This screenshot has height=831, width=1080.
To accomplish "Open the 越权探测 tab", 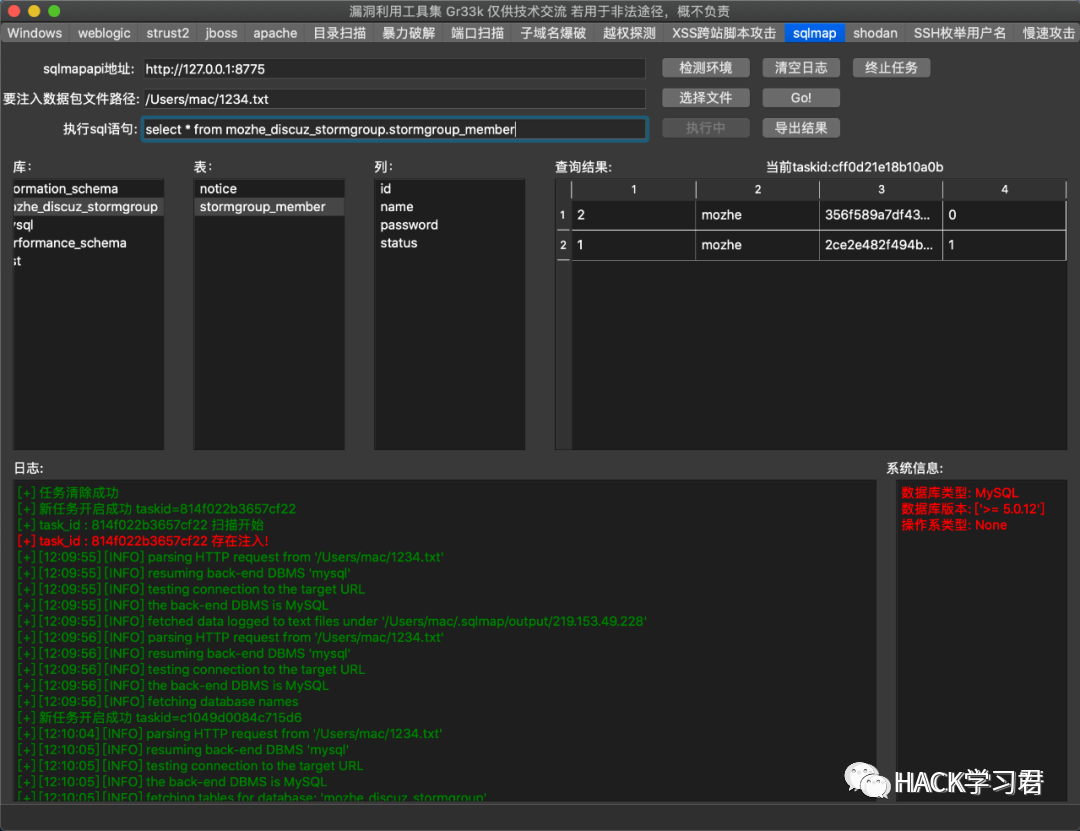I will pyautogui.click(x=629, y=33).
